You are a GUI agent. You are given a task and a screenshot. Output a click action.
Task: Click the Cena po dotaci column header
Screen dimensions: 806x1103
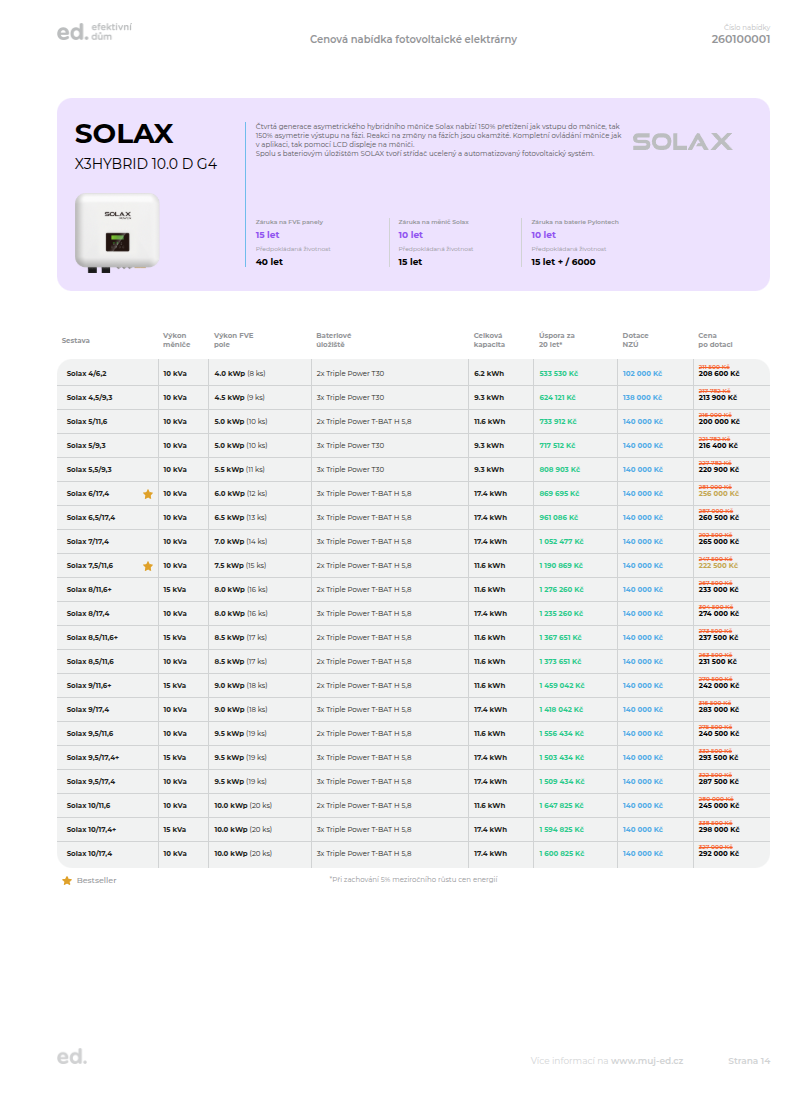pyautogui.click(x=715, y=339)
